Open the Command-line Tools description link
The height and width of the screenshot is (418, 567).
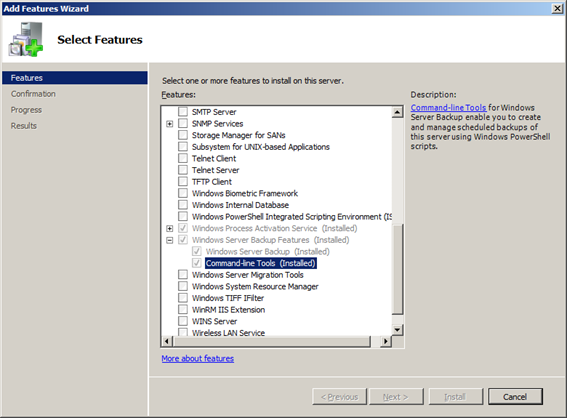(x=448, y=108)
